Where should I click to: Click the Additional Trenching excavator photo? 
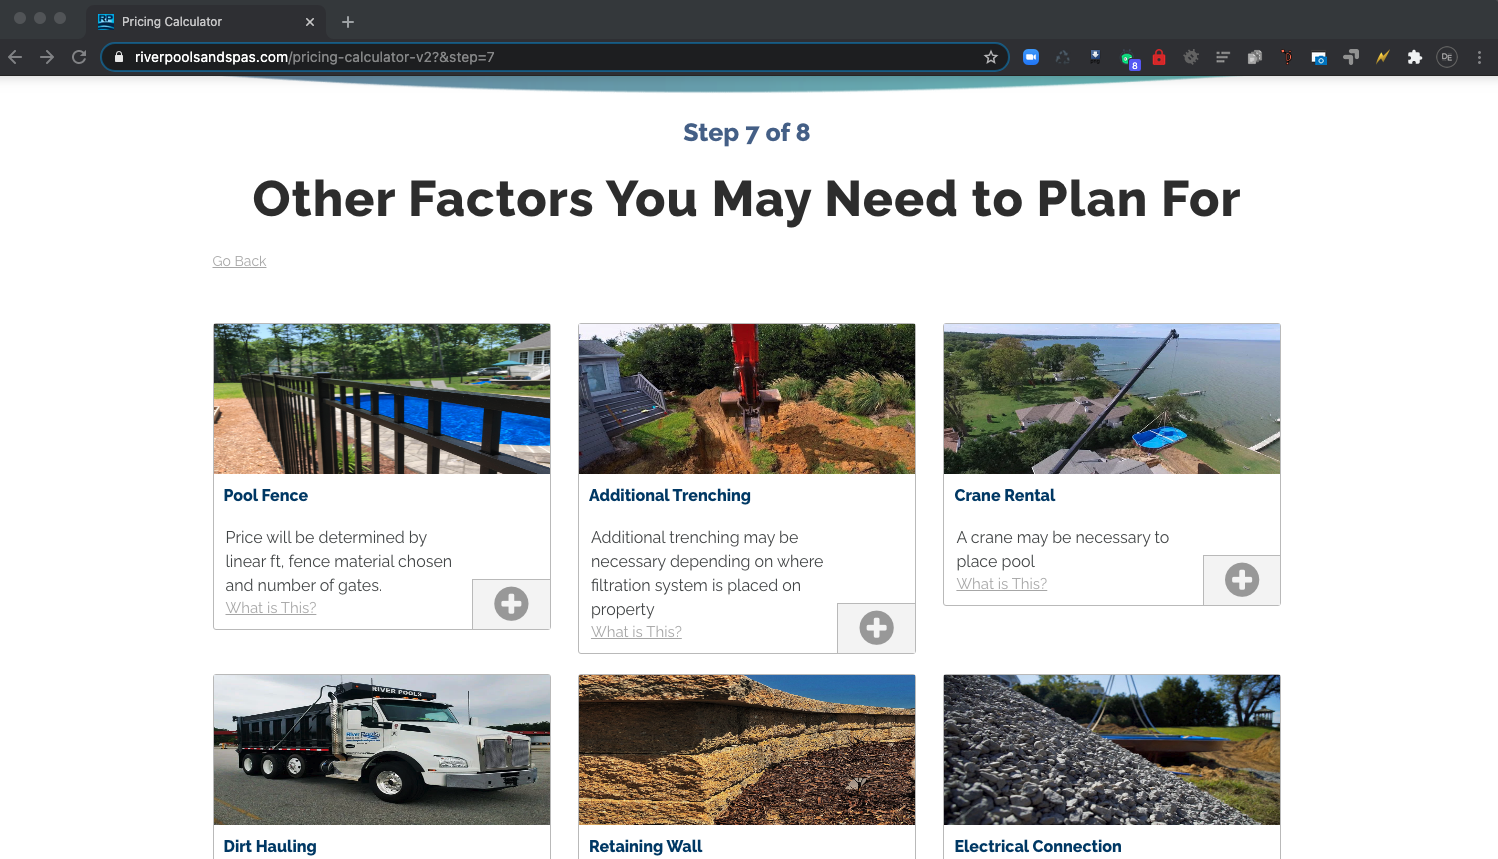pos(747,399)
